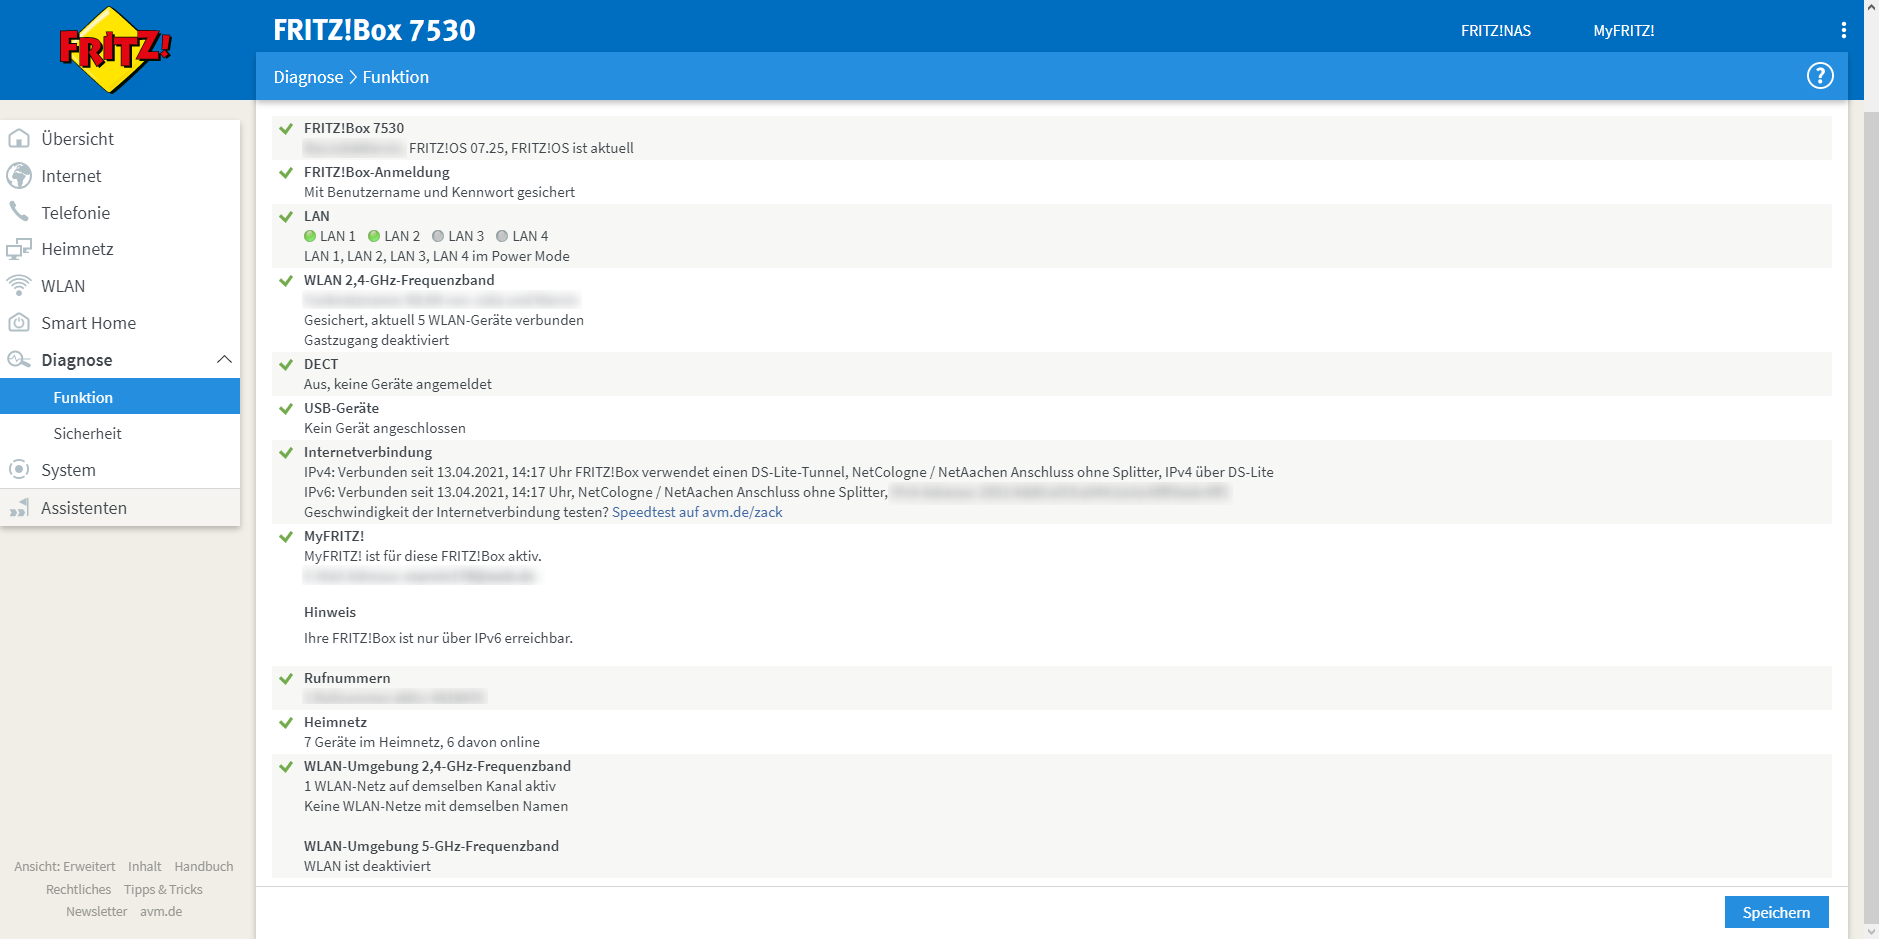Screen dimensions: 1879x939
Task: Click 'Ihre FRITZ!Box ist nur über IPv6 erreichbar.'
Action: click(438, 638)
